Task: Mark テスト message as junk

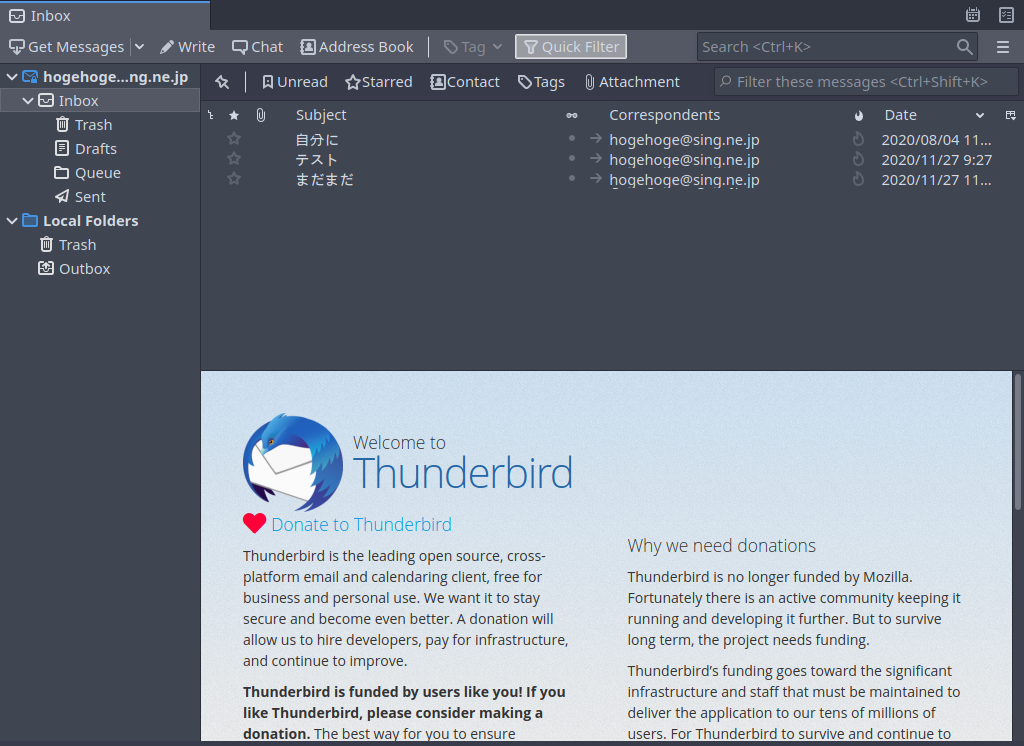Action: click(x=858, y=159)
